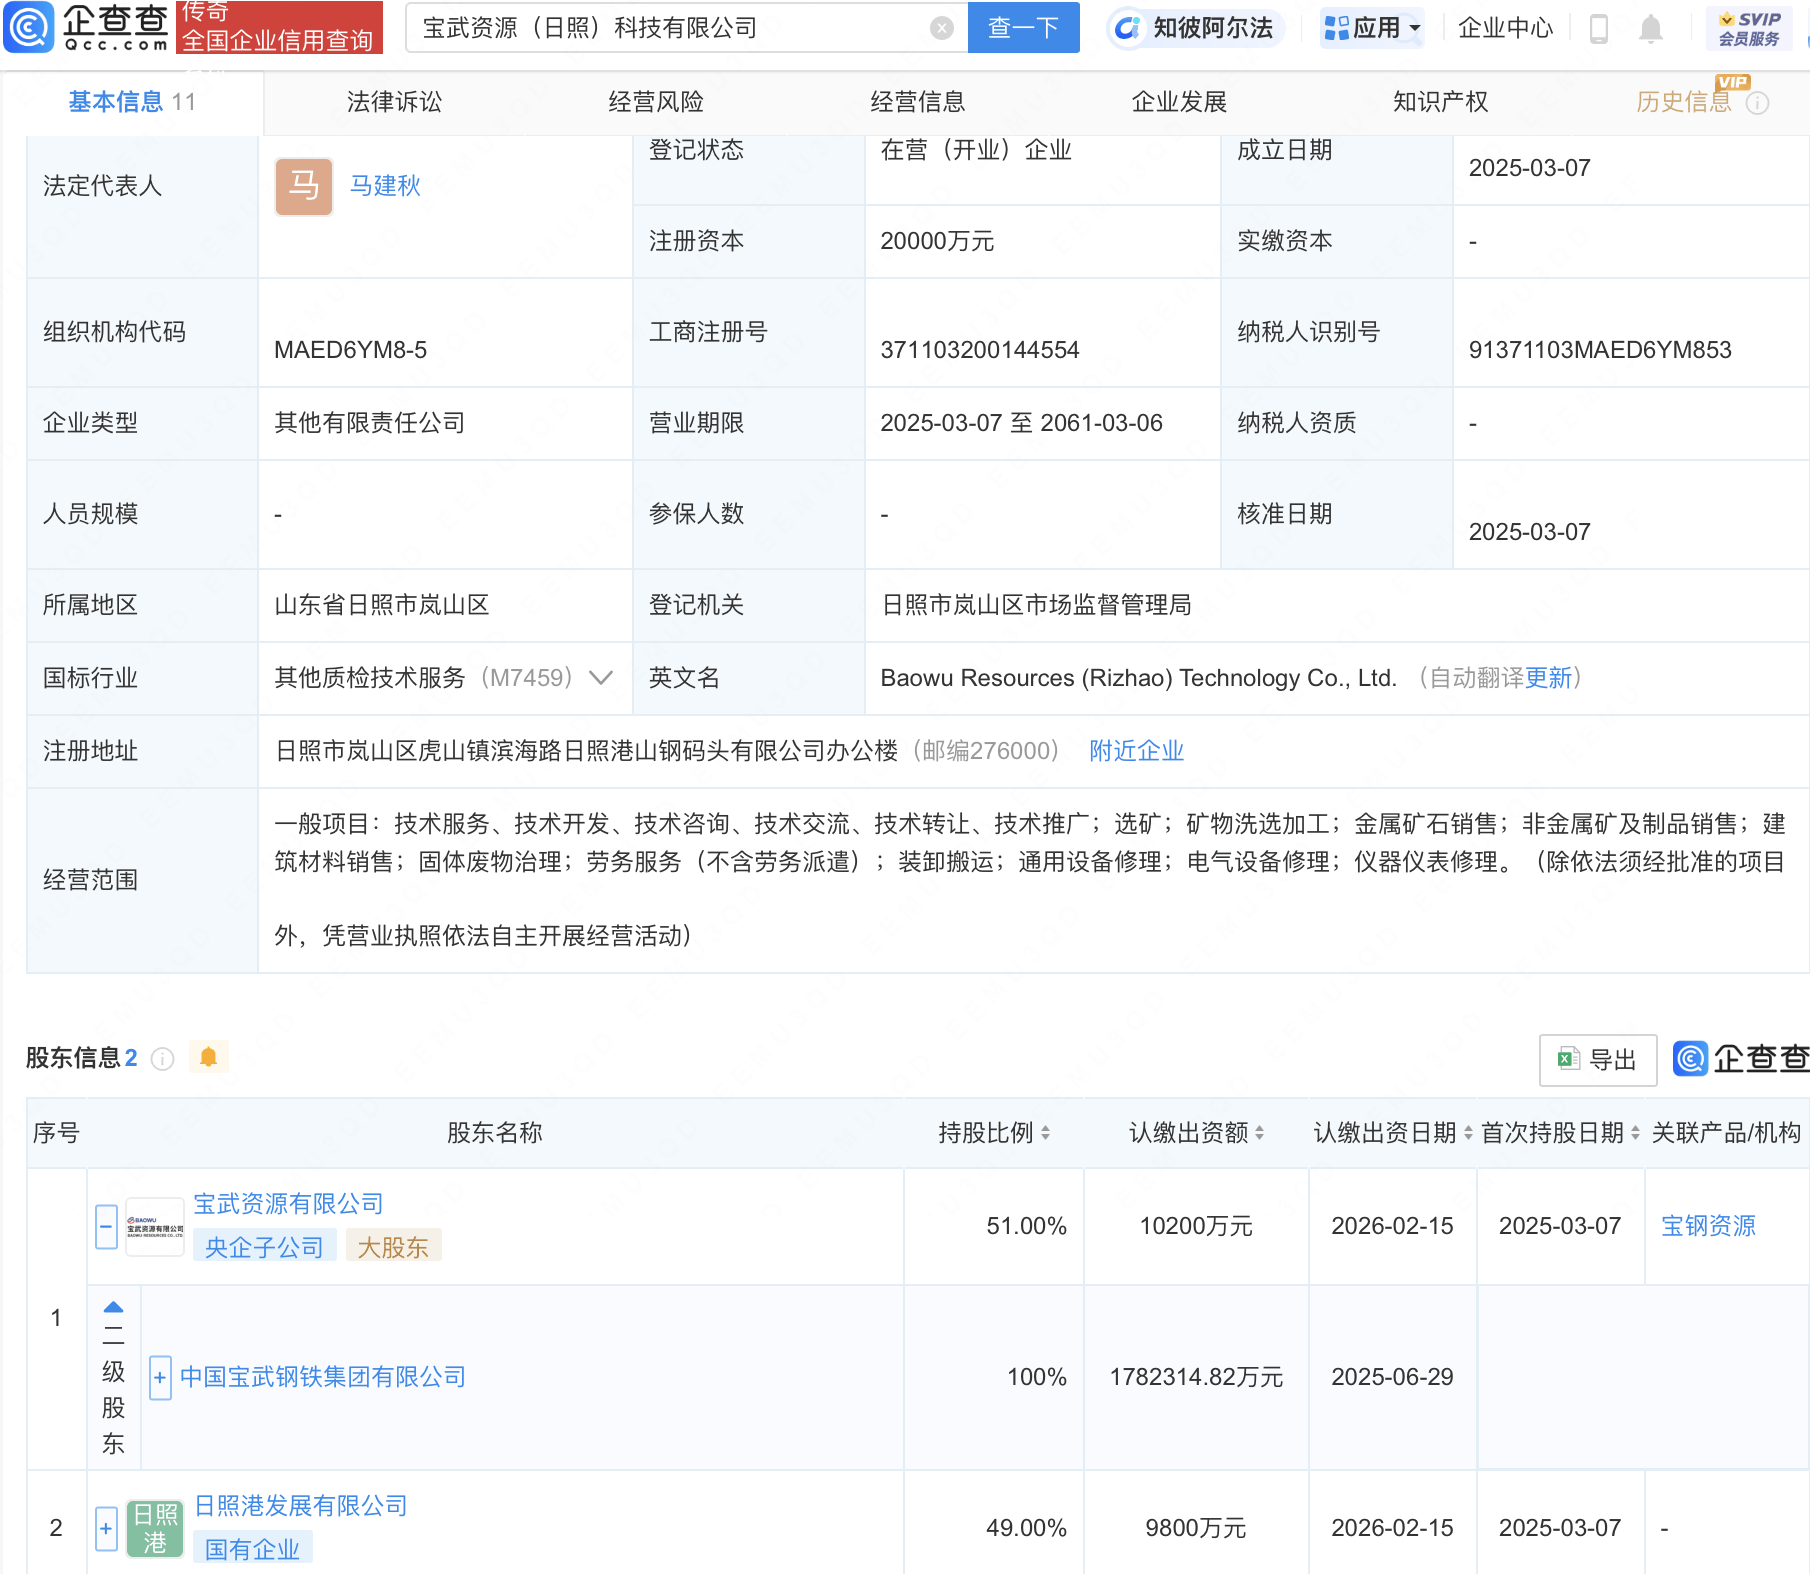Open the 历史信息 VIP tab
The height and width of the screenshot is (1574, 1810).
[1683, 102]
